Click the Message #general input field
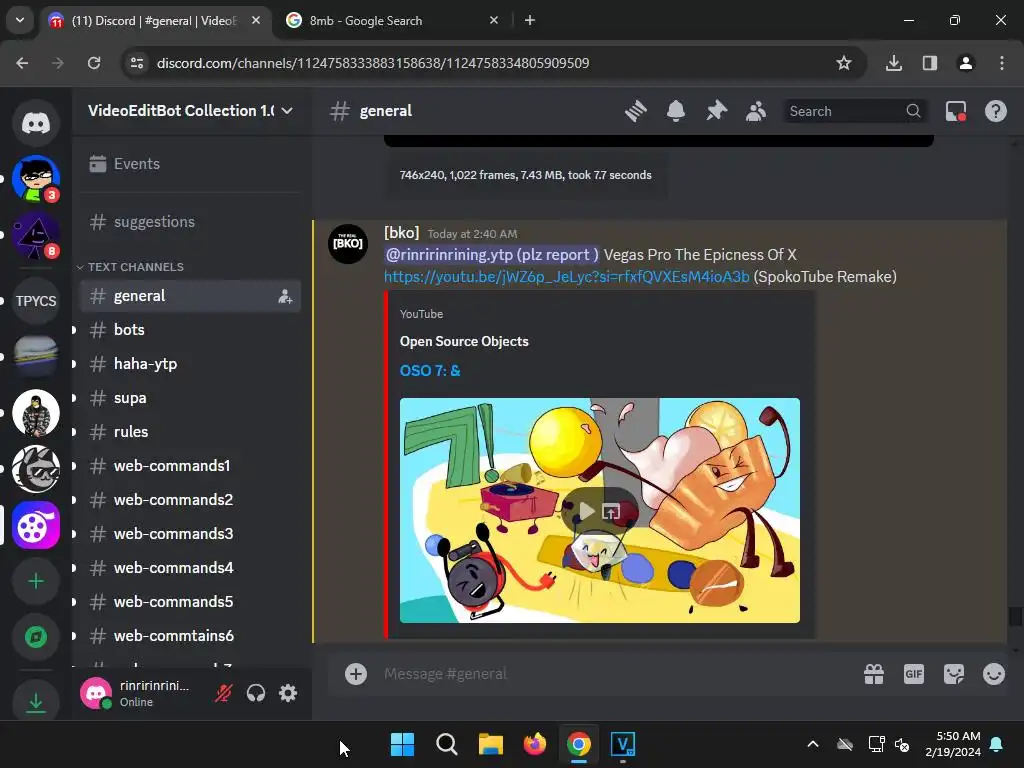 point(614,674)
